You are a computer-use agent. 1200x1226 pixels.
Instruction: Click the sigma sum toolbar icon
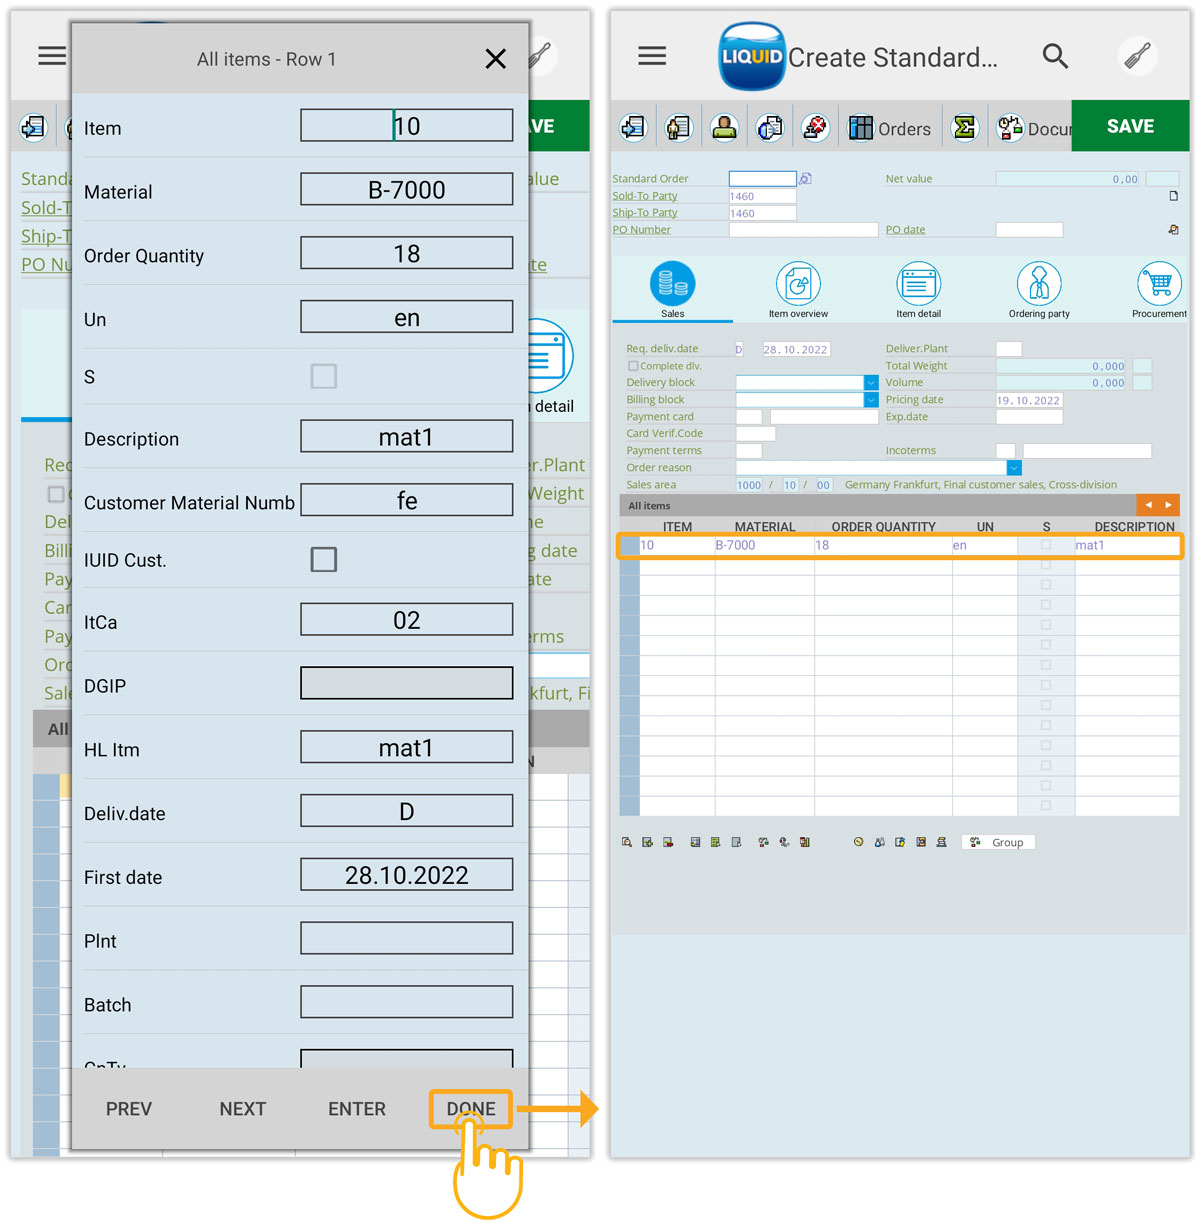tap(964, 128)
